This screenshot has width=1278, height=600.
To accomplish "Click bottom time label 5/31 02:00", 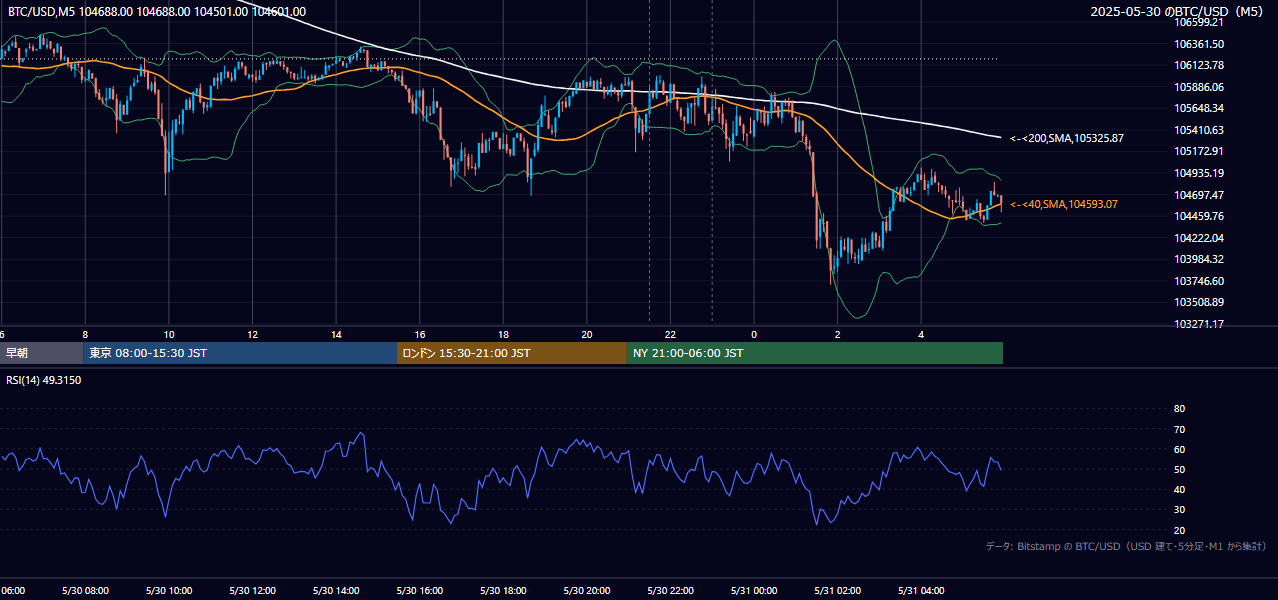I will (x=838, y=591).
